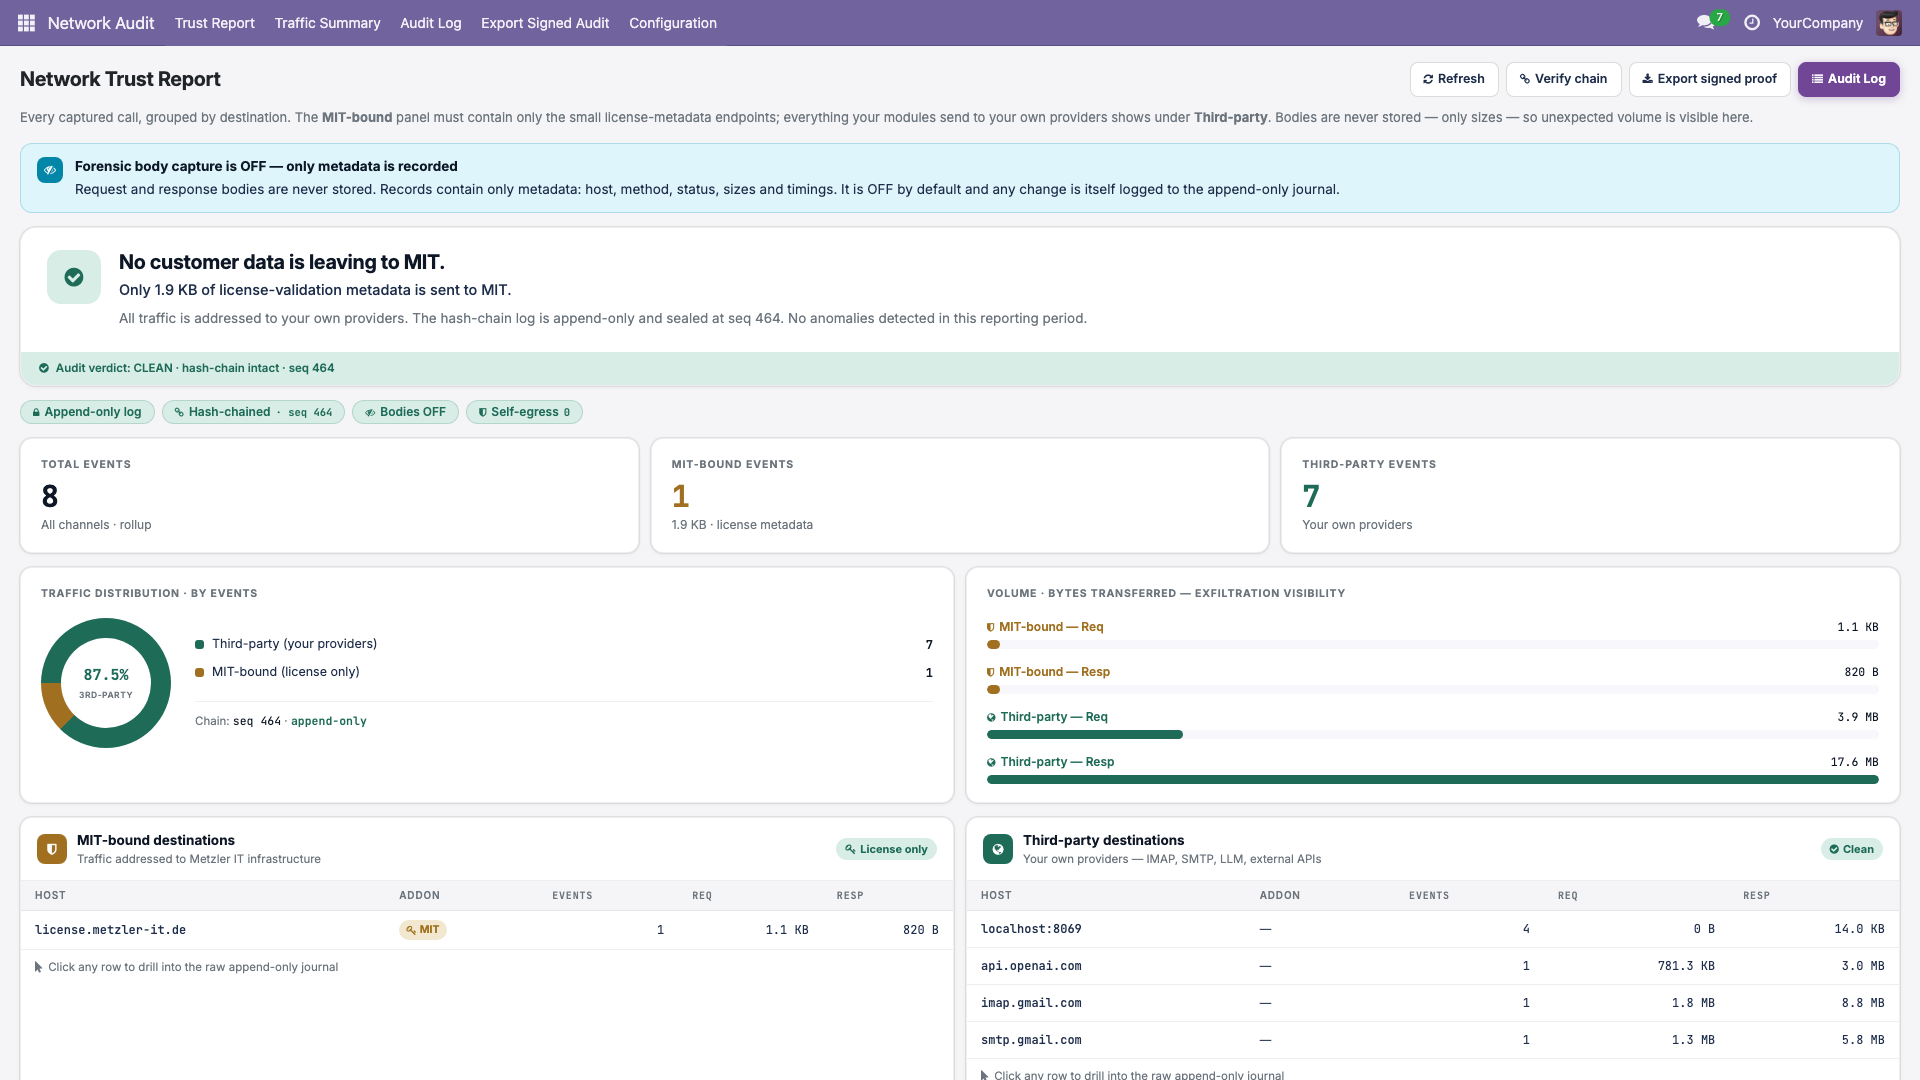Viewport: 1920px width, 1080px height.
Task: Click RESP header in Third-party table
Action: click(1756, 896)
